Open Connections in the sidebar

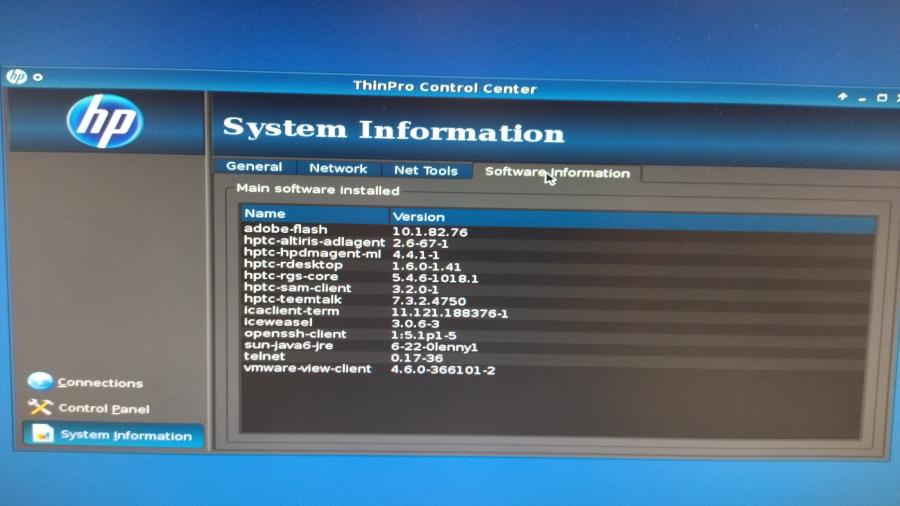[100, 383]
